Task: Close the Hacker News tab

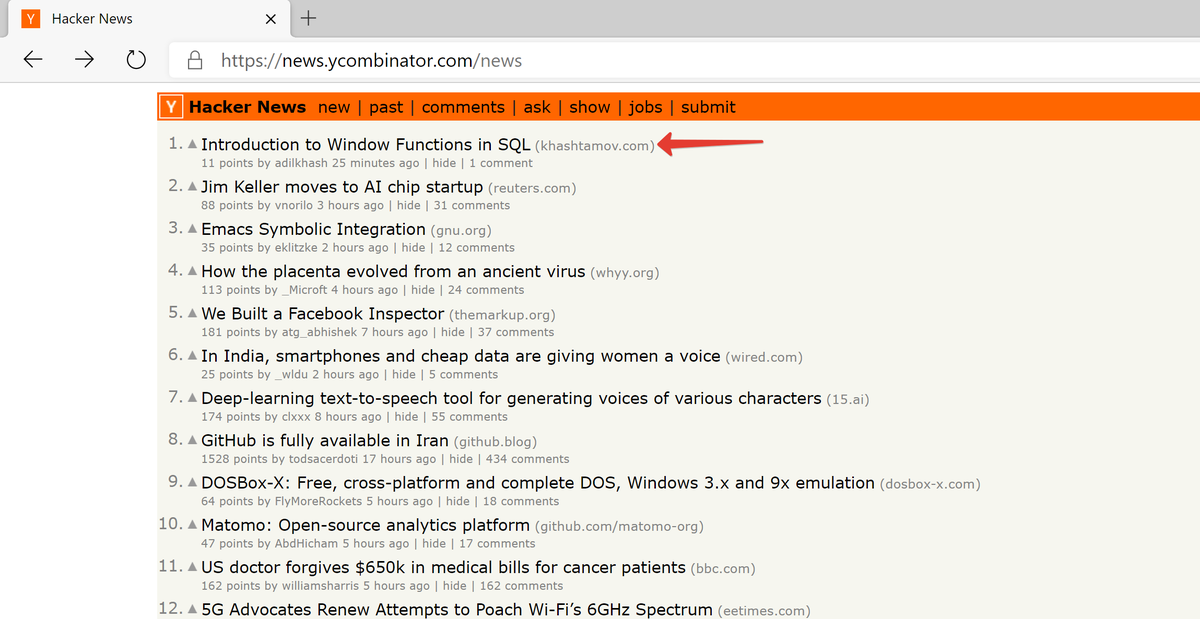Action: pos(271,19)
